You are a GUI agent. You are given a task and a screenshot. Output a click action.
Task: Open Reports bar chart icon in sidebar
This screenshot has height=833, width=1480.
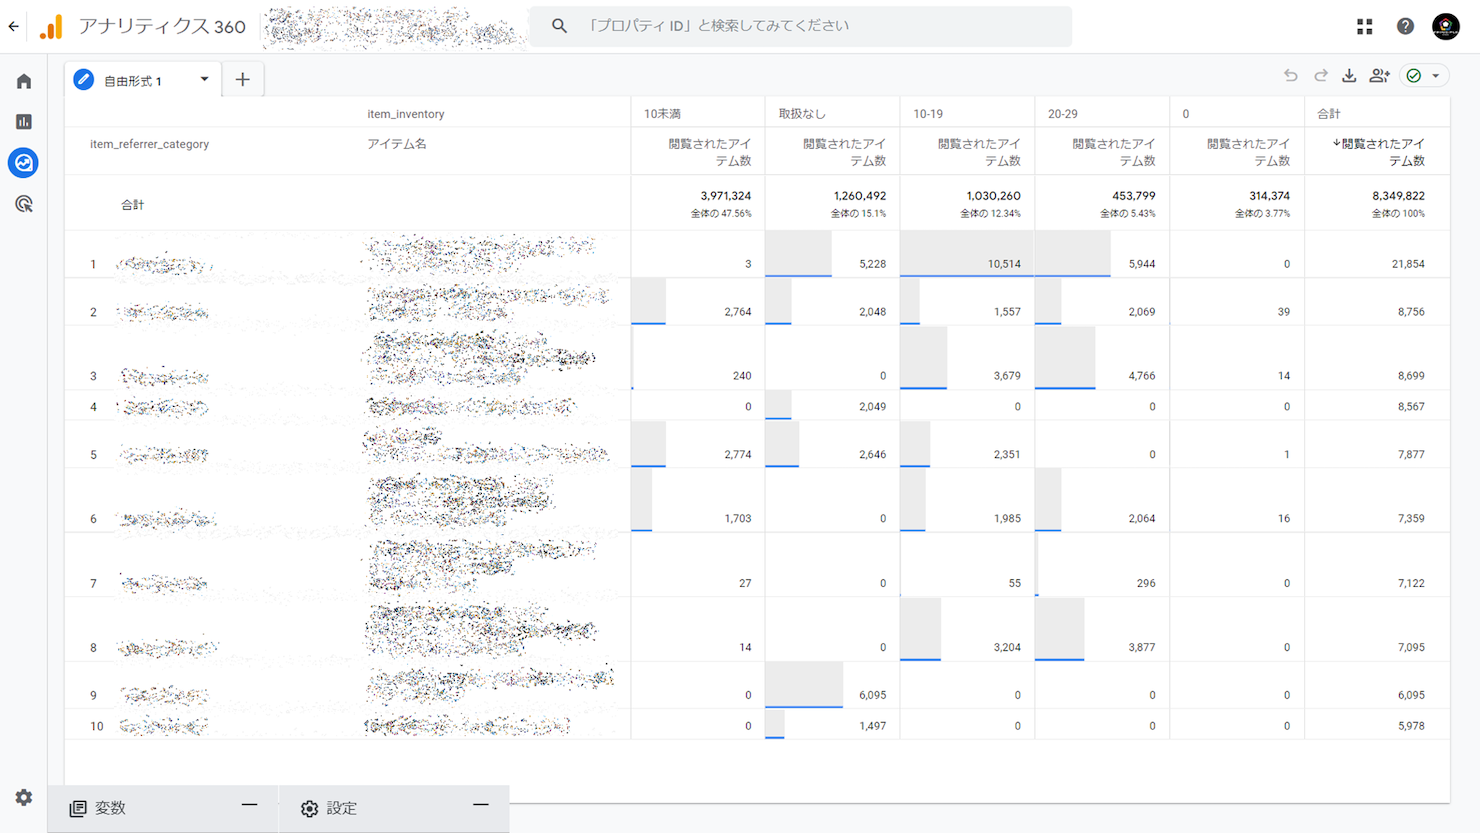tap(24, 122)
